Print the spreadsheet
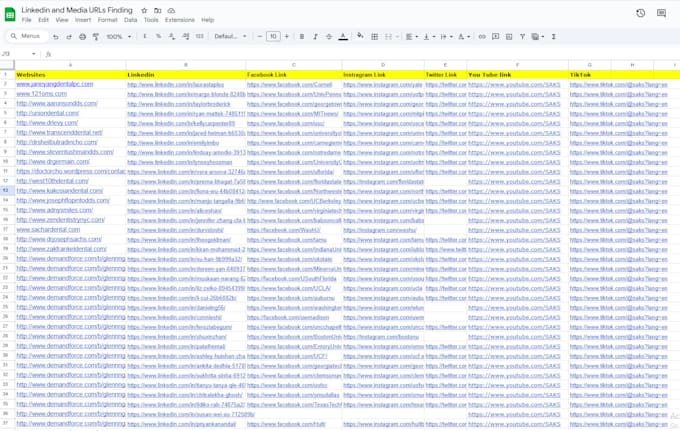The height and width of the screenshot is (431, 680). tap(82, 37)
